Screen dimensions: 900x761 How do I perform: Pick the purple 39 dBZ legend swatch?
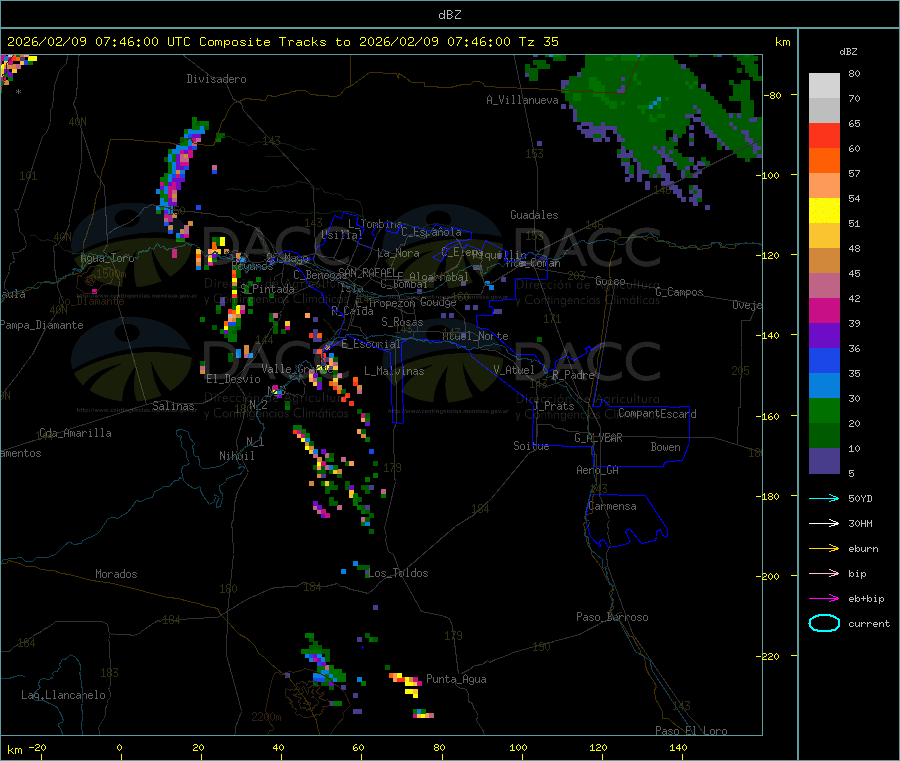coord(824,336)
